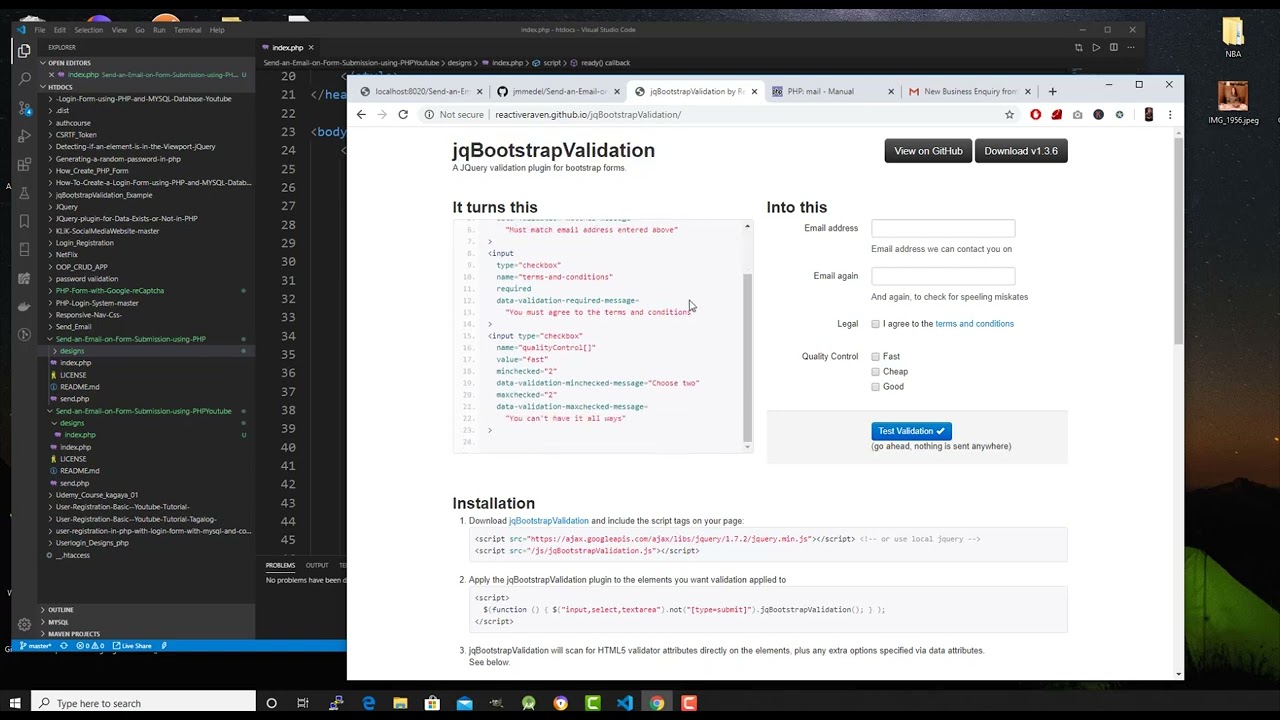Switch to the PROBLEMS panel tab in VS Code

click(280, 566)
